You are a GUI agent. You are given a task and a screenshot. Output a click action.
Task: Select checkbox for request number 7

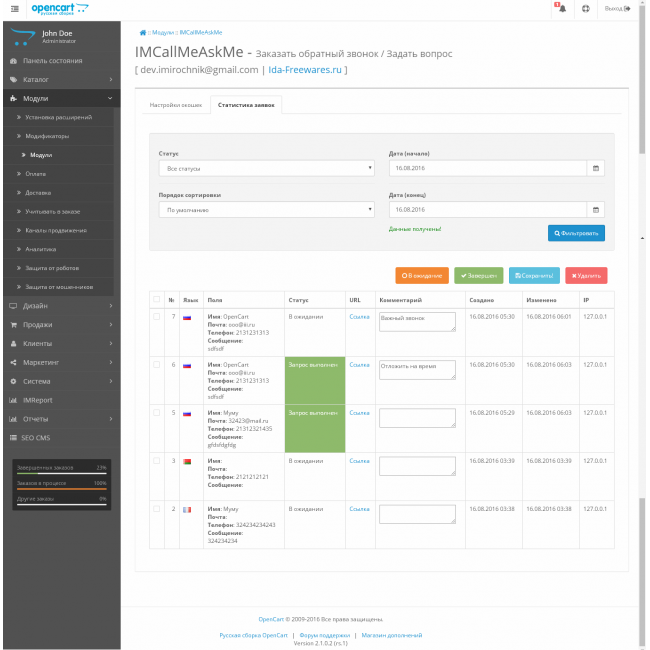(155, 316)
